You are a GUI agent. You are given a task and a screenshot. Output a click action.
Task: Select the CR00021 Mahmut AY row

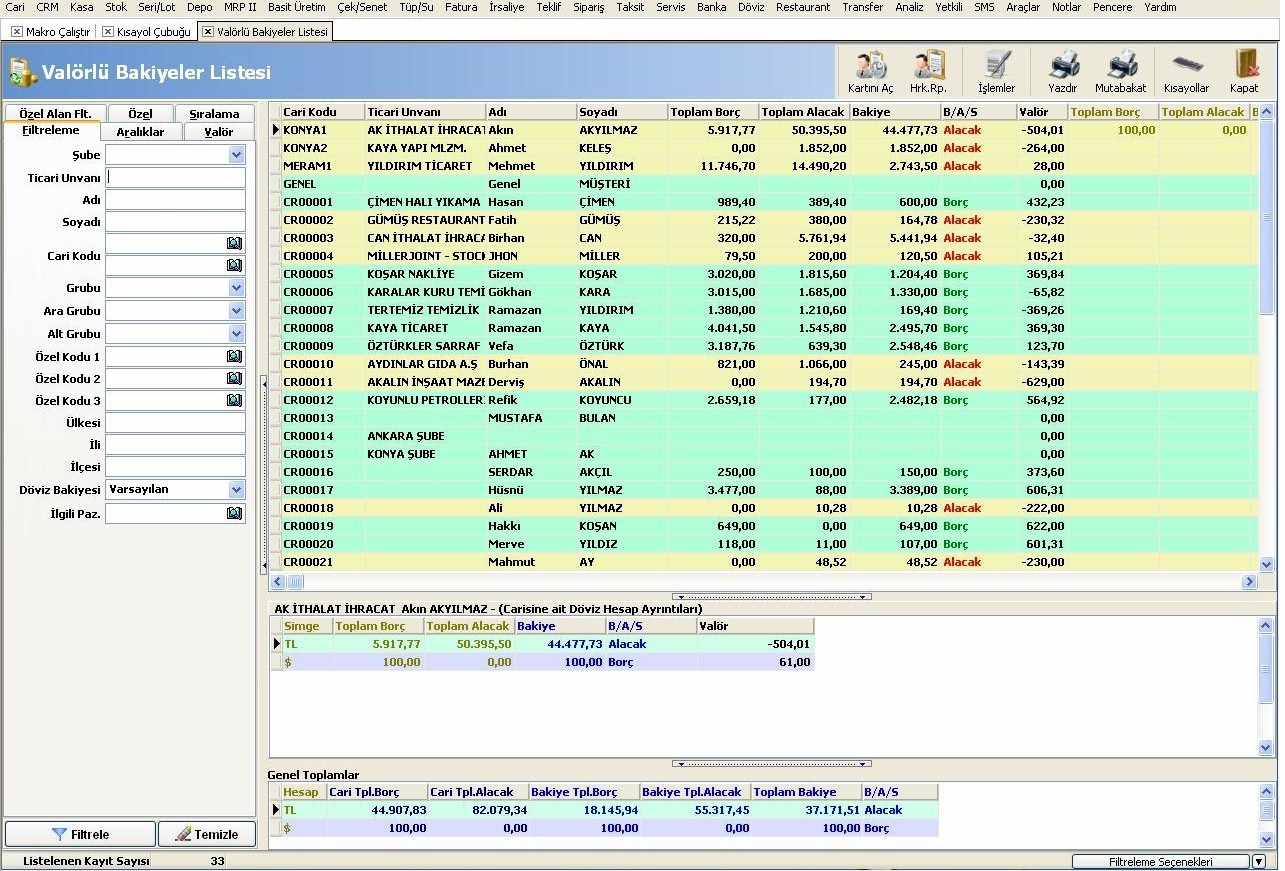763,562
